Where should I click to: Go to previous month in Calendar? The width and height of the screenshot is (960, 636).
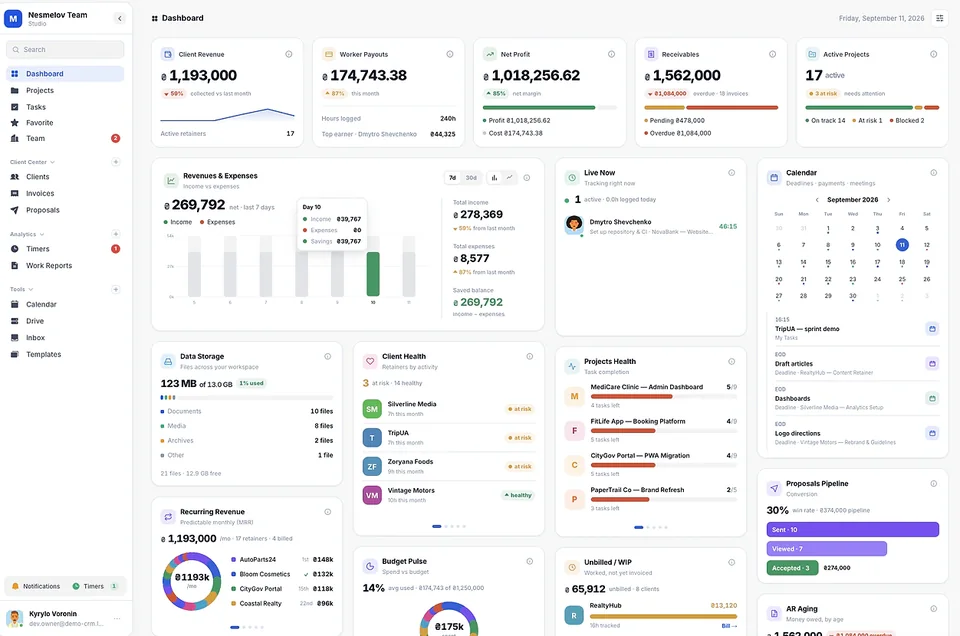pyautogui.click(x=817, y=200)
